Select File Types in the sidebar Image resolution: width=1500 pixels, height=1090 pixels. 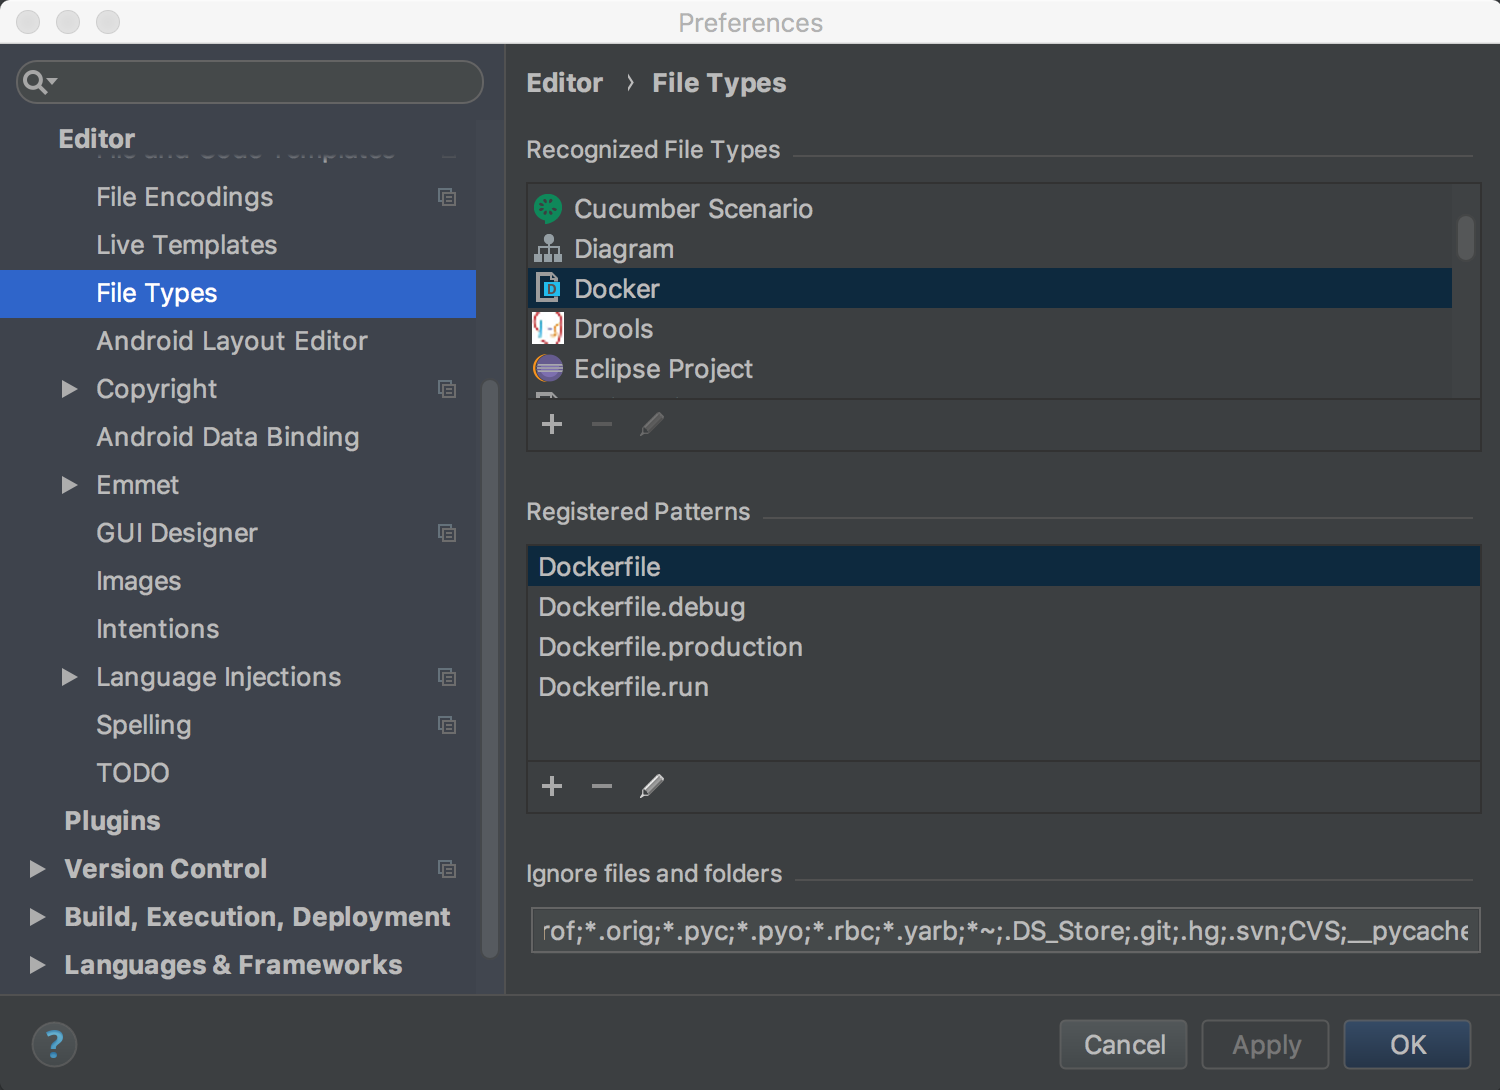238,293
